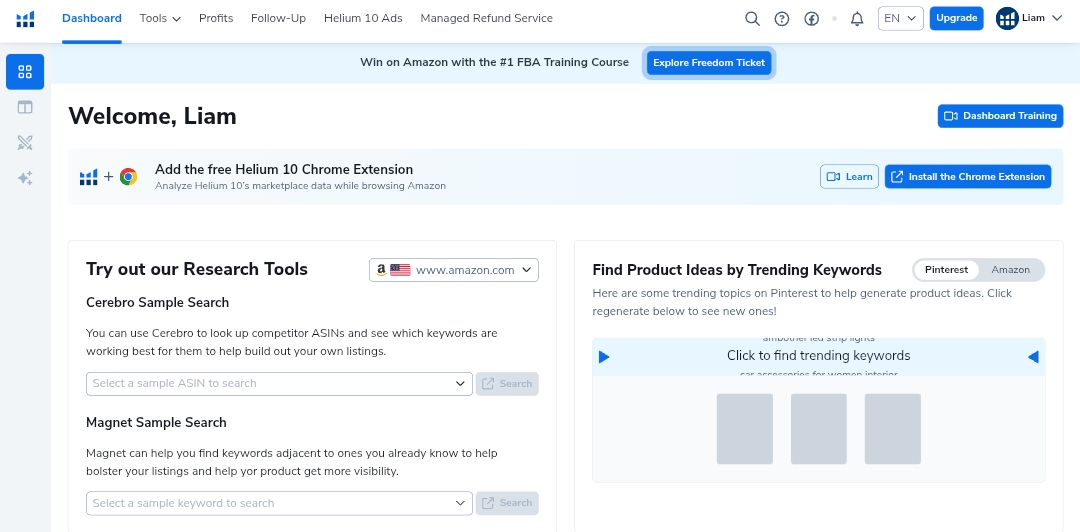Select the first trending product thumbnail
The height and width of the screenshot is (532, 1080).
point(745,429)
